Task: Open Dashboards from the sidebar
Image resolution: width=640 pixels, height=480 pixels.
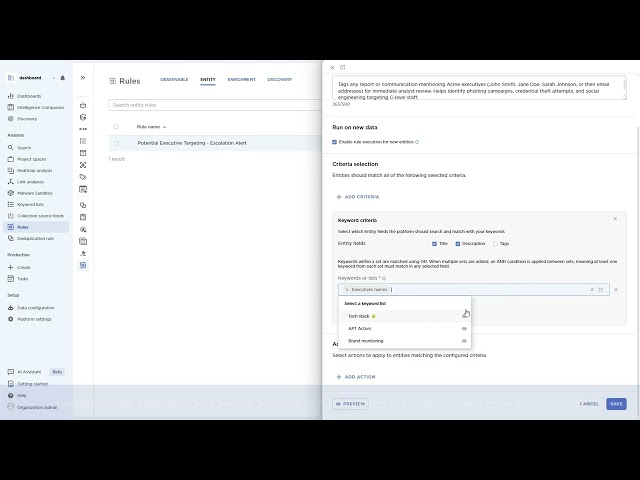Action: tap(24, 96)
